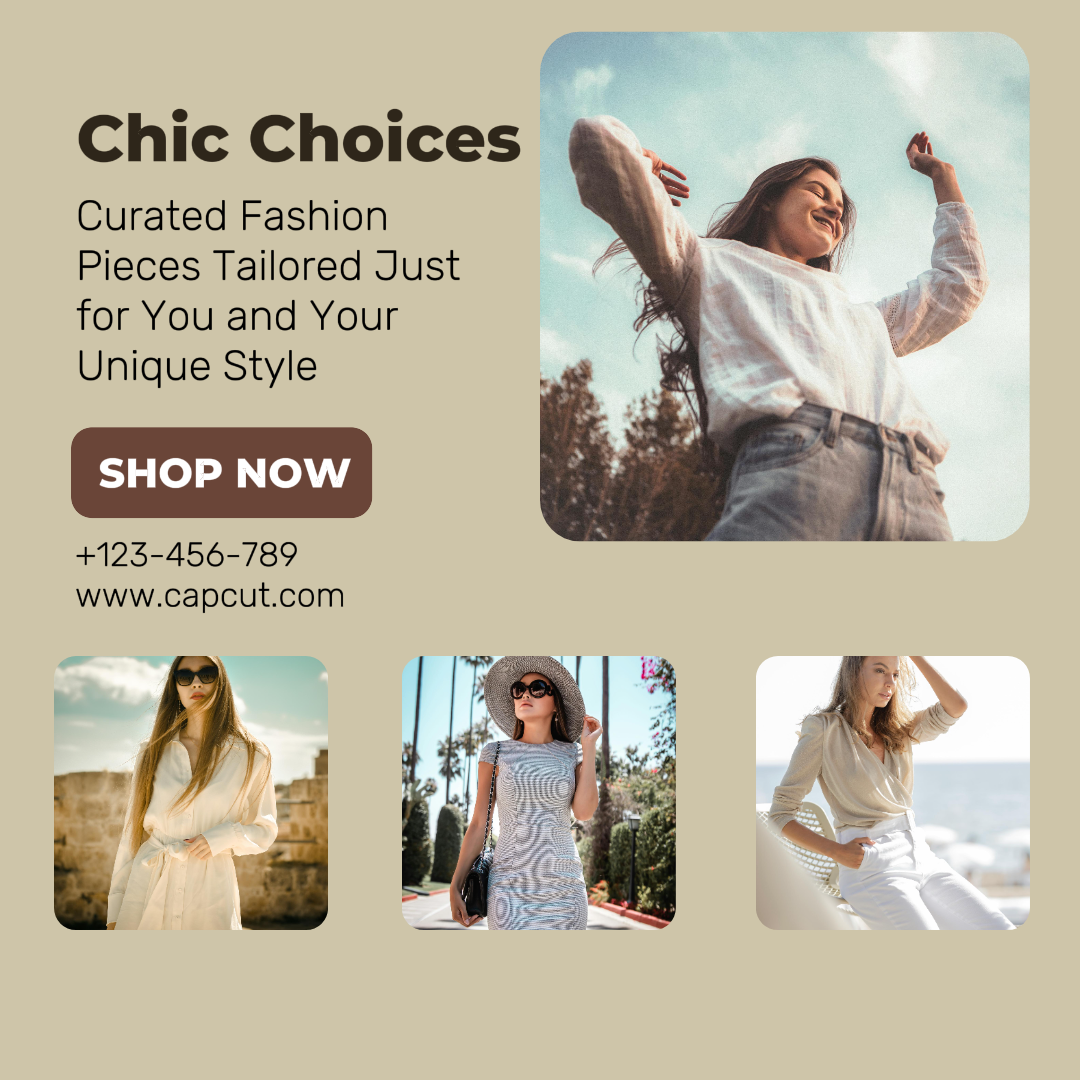Select the +123-456-789 phone number
The image size is (1080, 1080).
(x=187, y=554)
